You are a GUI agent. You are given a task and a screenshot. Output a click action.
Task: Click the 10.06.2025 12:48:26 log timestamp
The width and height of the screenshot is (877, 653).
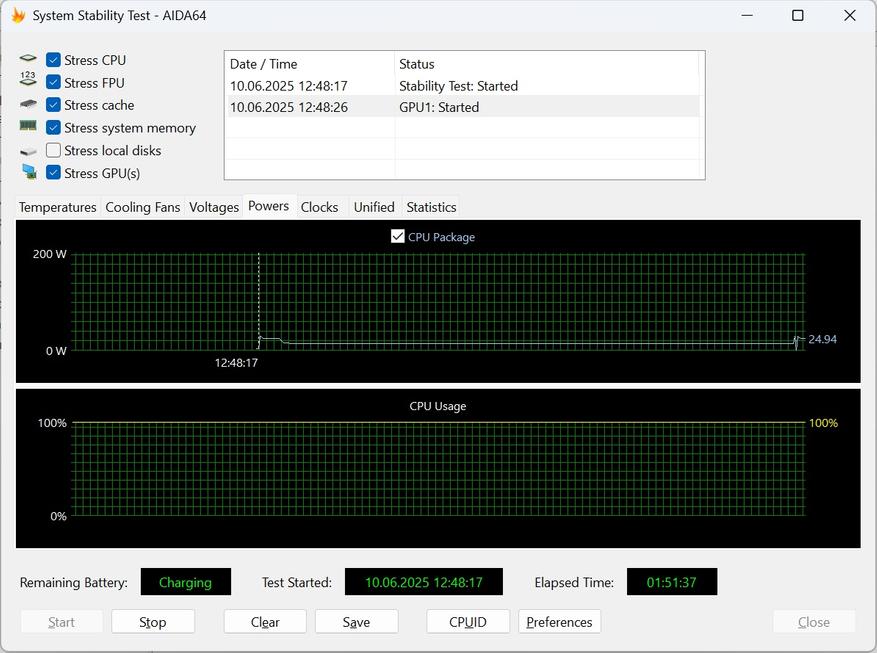(289, 107)
